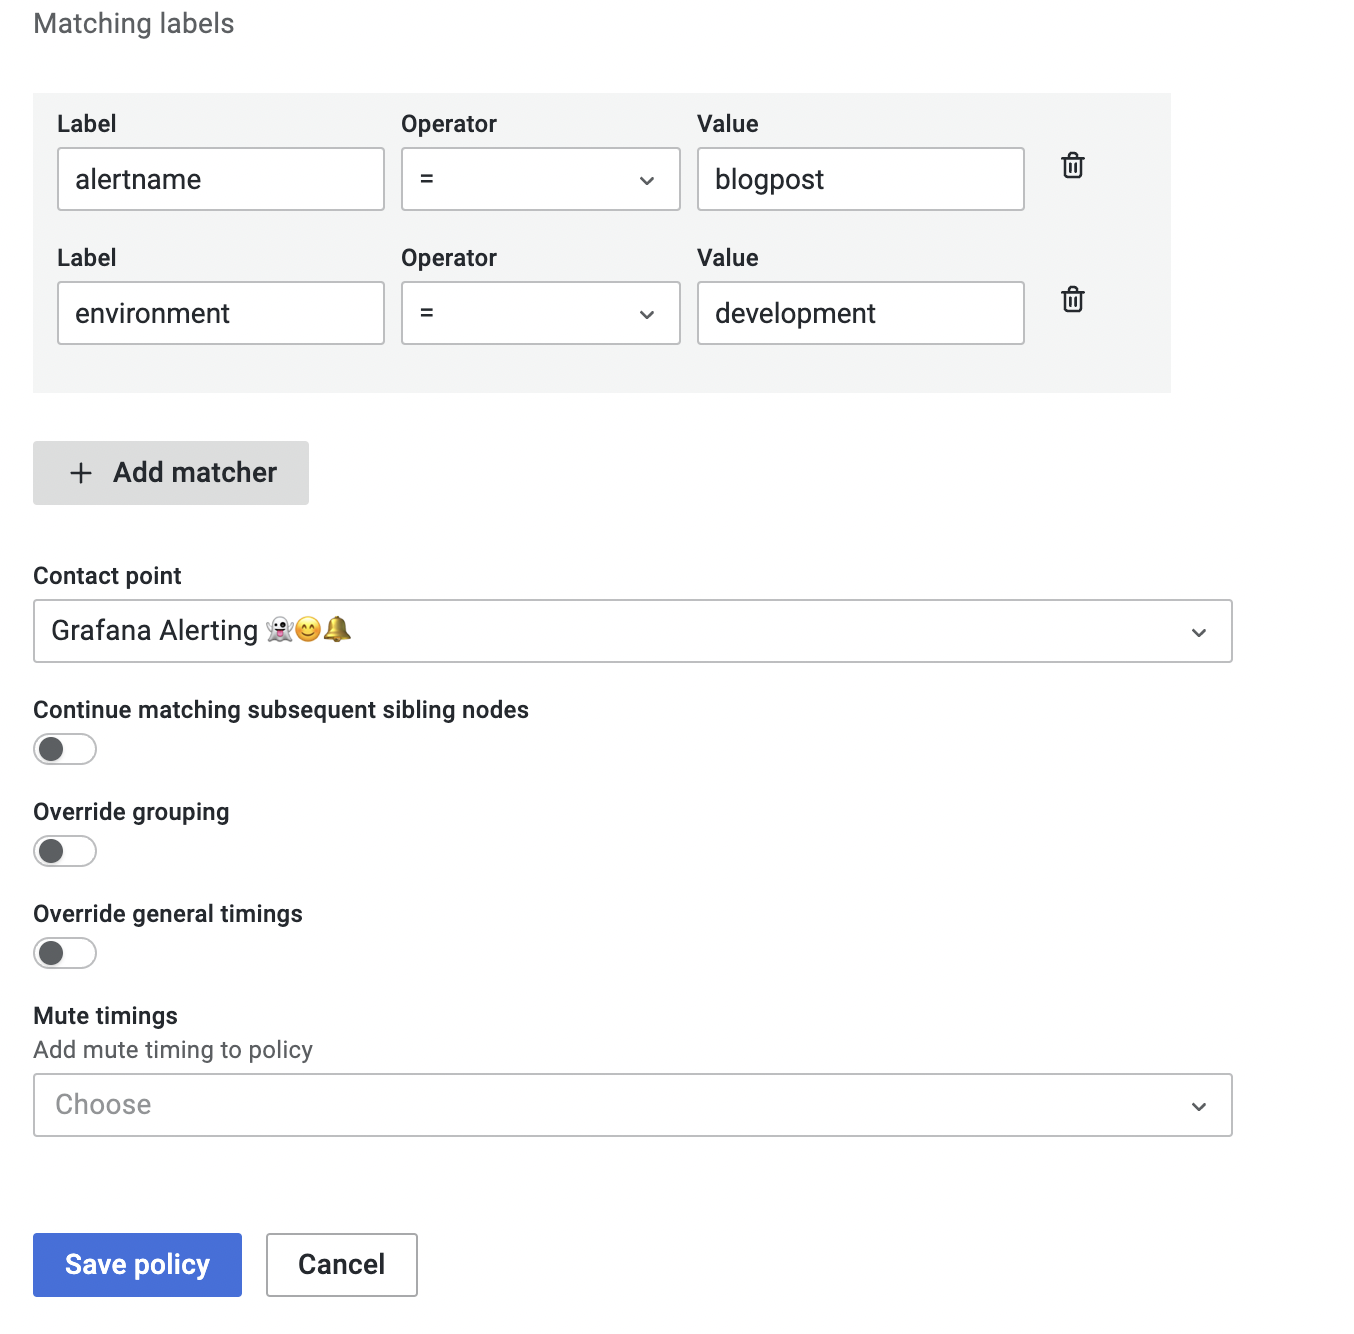
Task: Click the Save policy button
Action: [137, 1265]
